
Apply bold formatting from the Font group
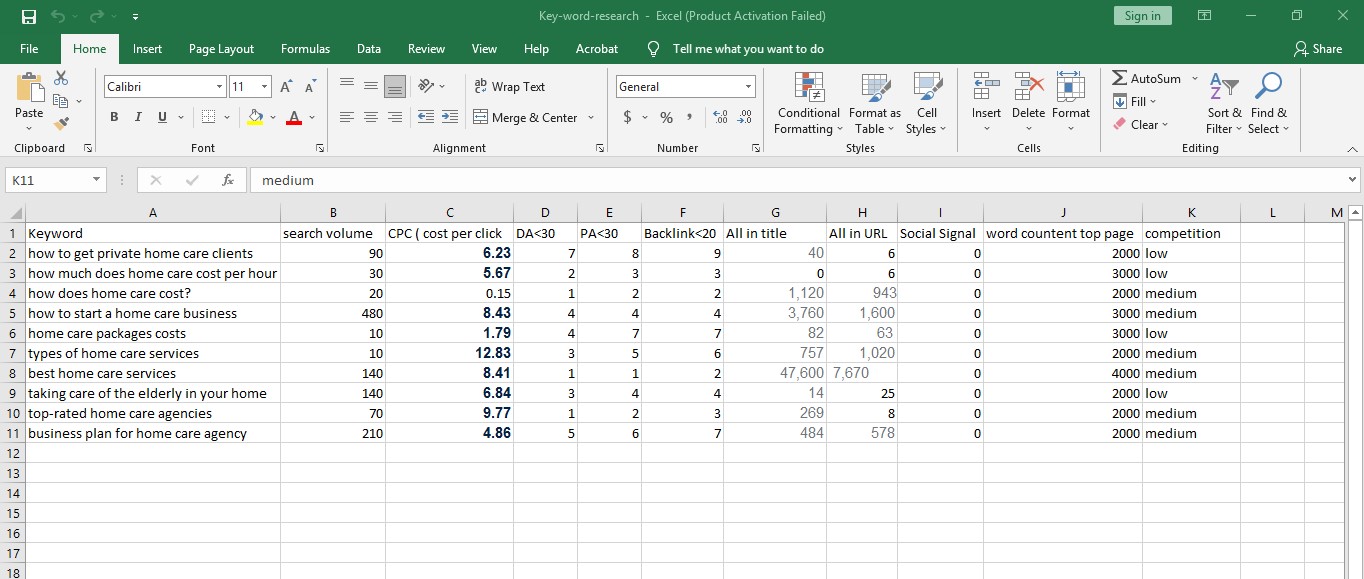click(113, 117)
